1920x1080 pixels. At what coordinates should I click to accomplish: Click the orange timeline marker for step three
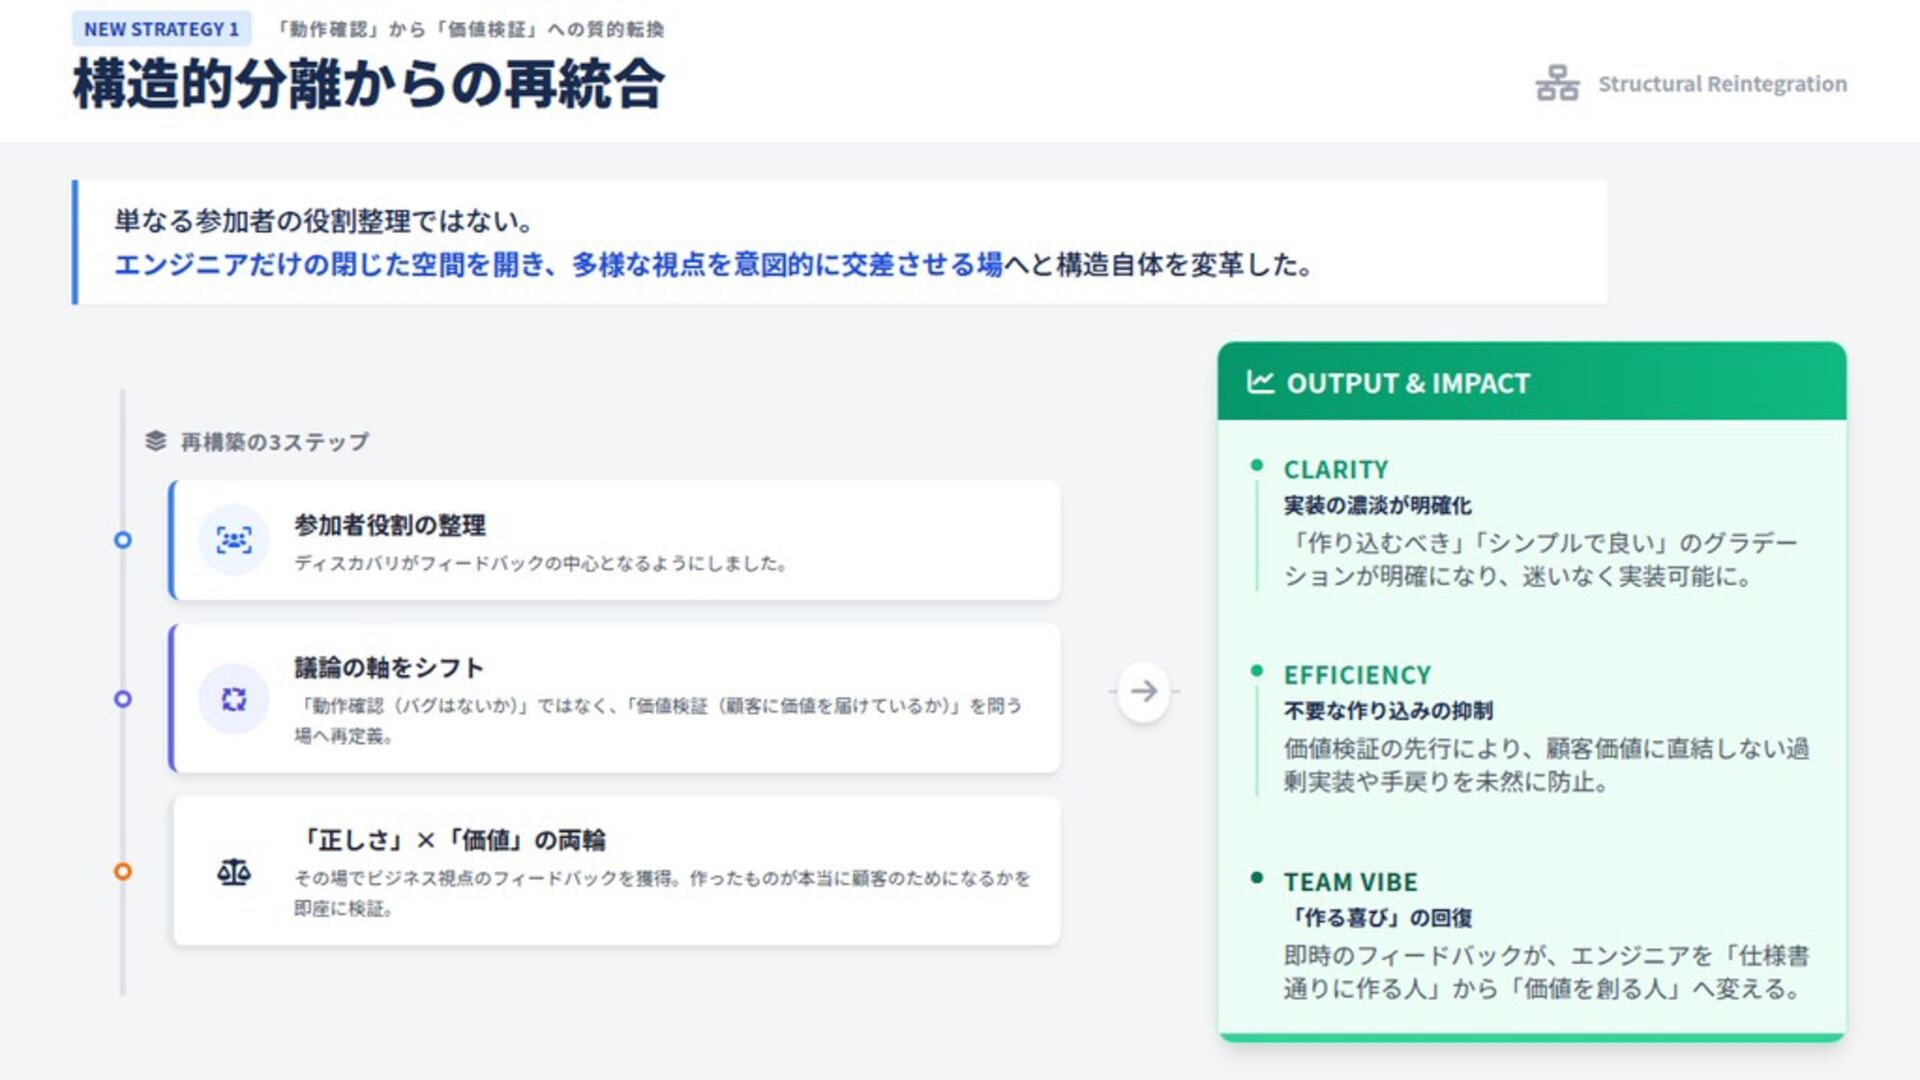click(x=123, y=872)
